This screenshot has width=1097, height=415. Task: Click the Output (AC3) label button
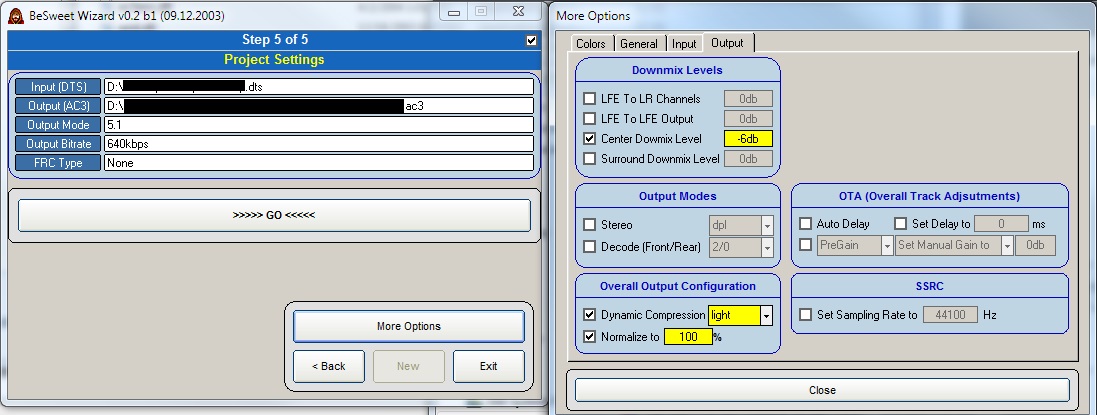click(59, 106)
